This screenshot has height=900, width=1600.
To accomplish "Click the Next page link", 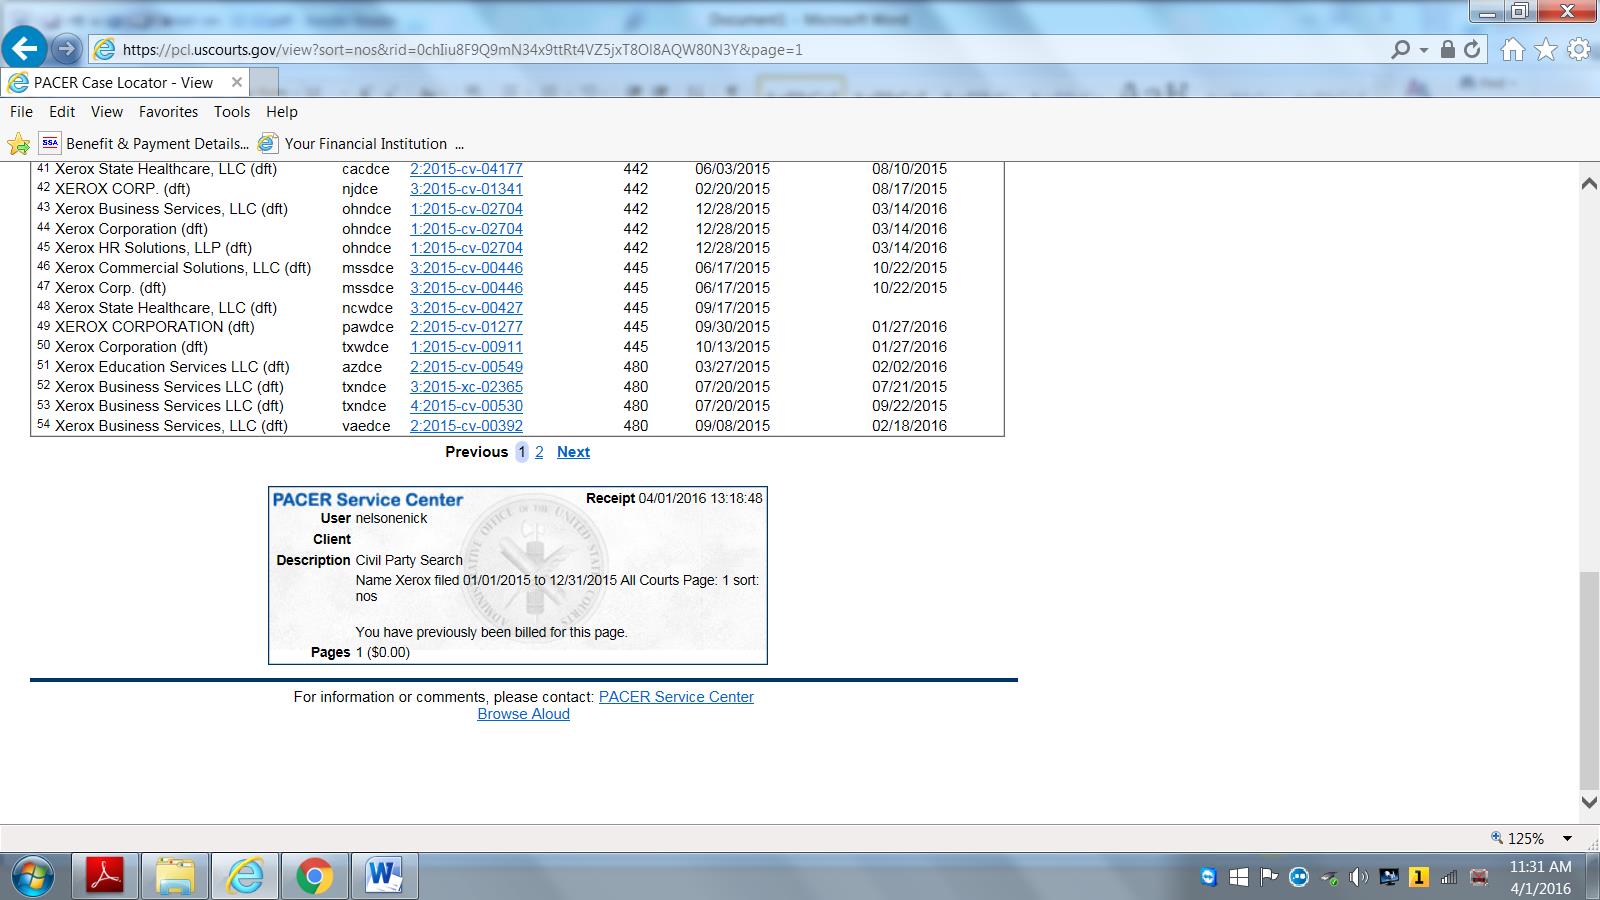I will (573, 452).
